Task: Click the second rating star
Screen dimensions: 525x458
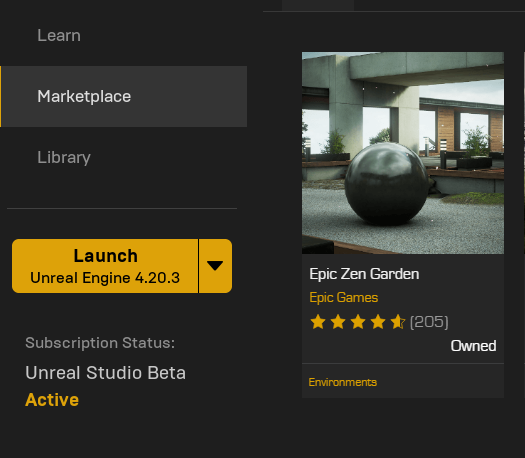Action: click(x=338, y=322)
